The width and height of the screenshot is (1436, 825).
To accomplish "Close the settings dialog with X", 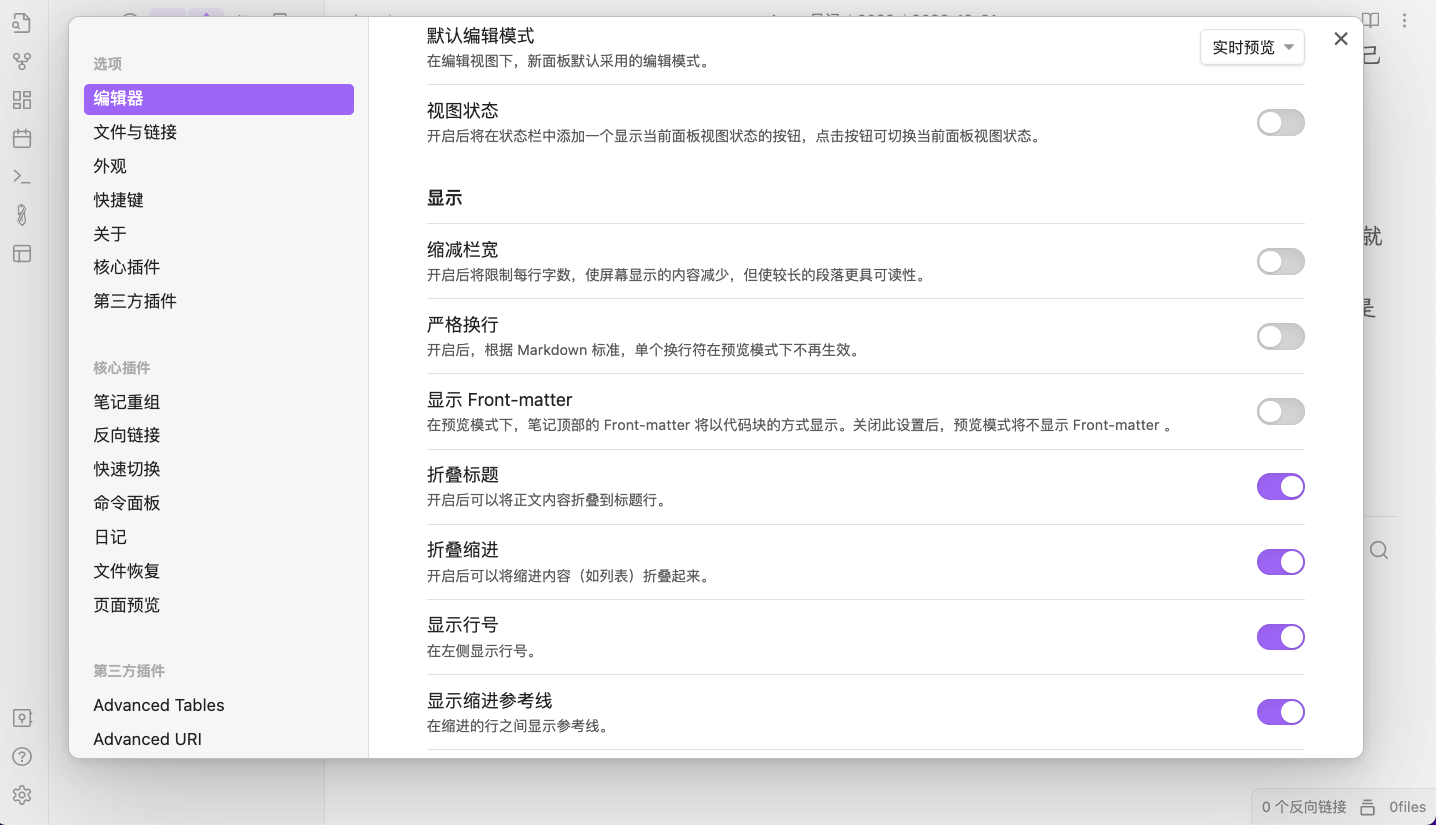I will point(1341,39).
